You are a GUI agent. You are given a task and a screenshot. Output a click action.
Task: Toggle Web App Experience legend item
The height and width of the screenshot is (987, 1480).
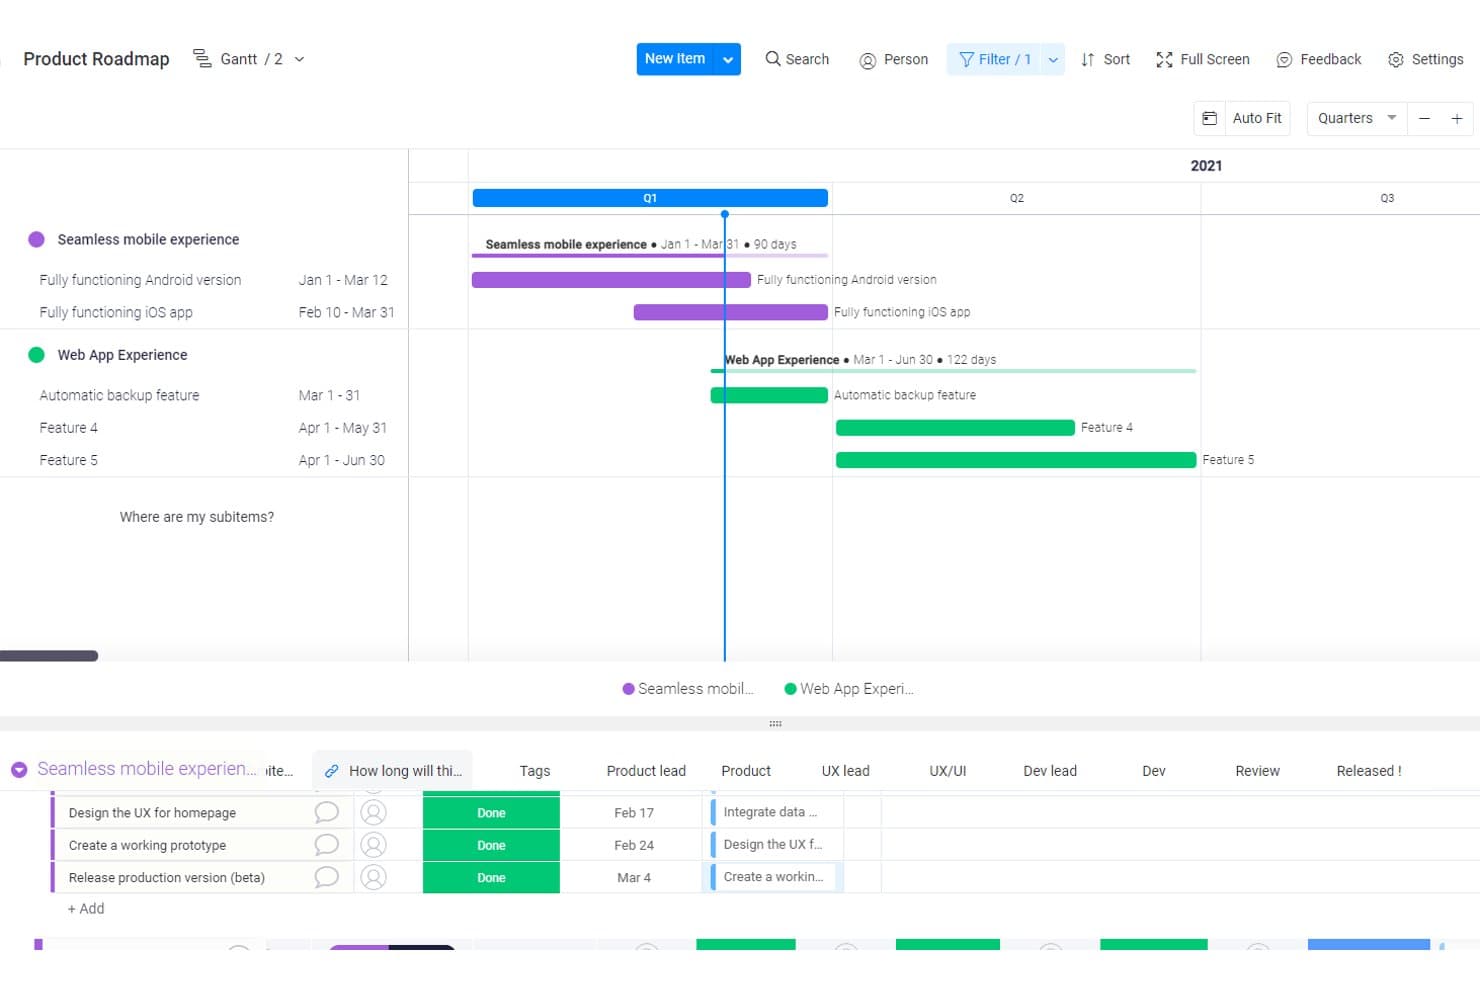tap(849, 689)
